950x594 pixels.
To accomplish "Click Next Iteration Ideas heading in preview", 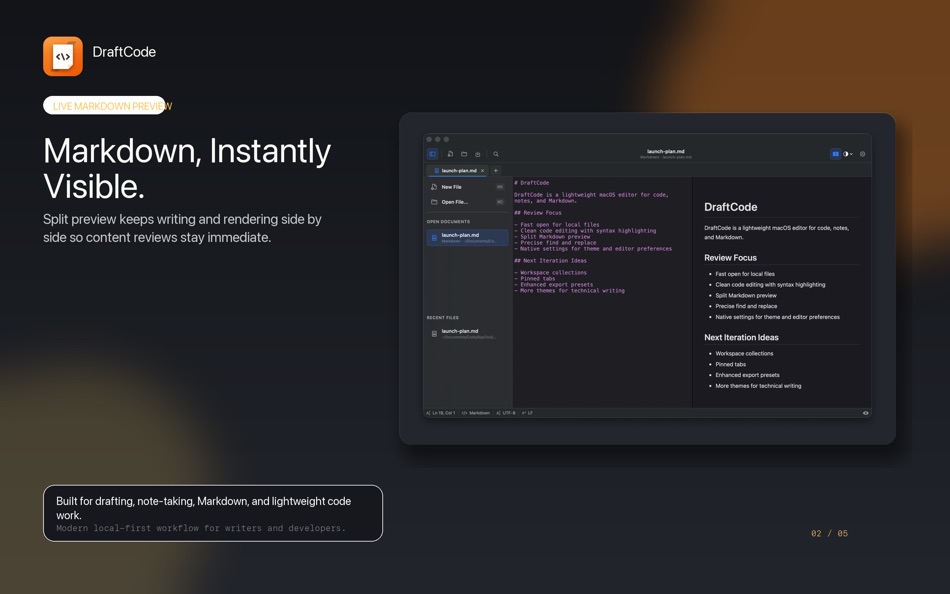I will click(741, 338).
